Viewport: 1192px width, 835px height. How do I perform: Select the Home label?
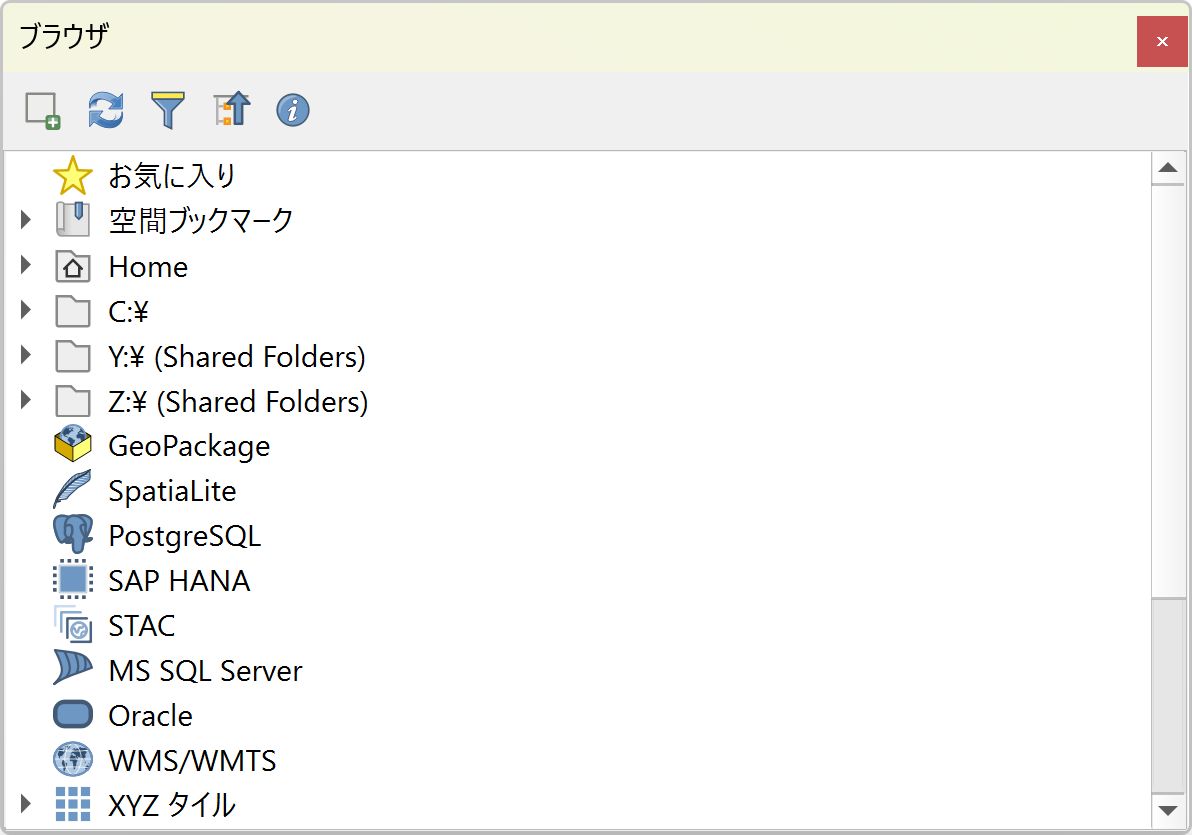click(148, 267)
